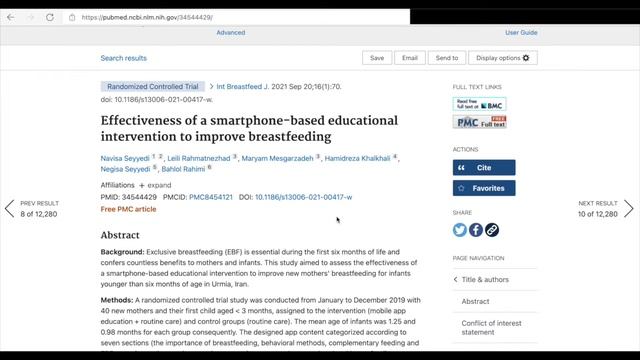Click the browser back arrow

(x=11, y=17)
